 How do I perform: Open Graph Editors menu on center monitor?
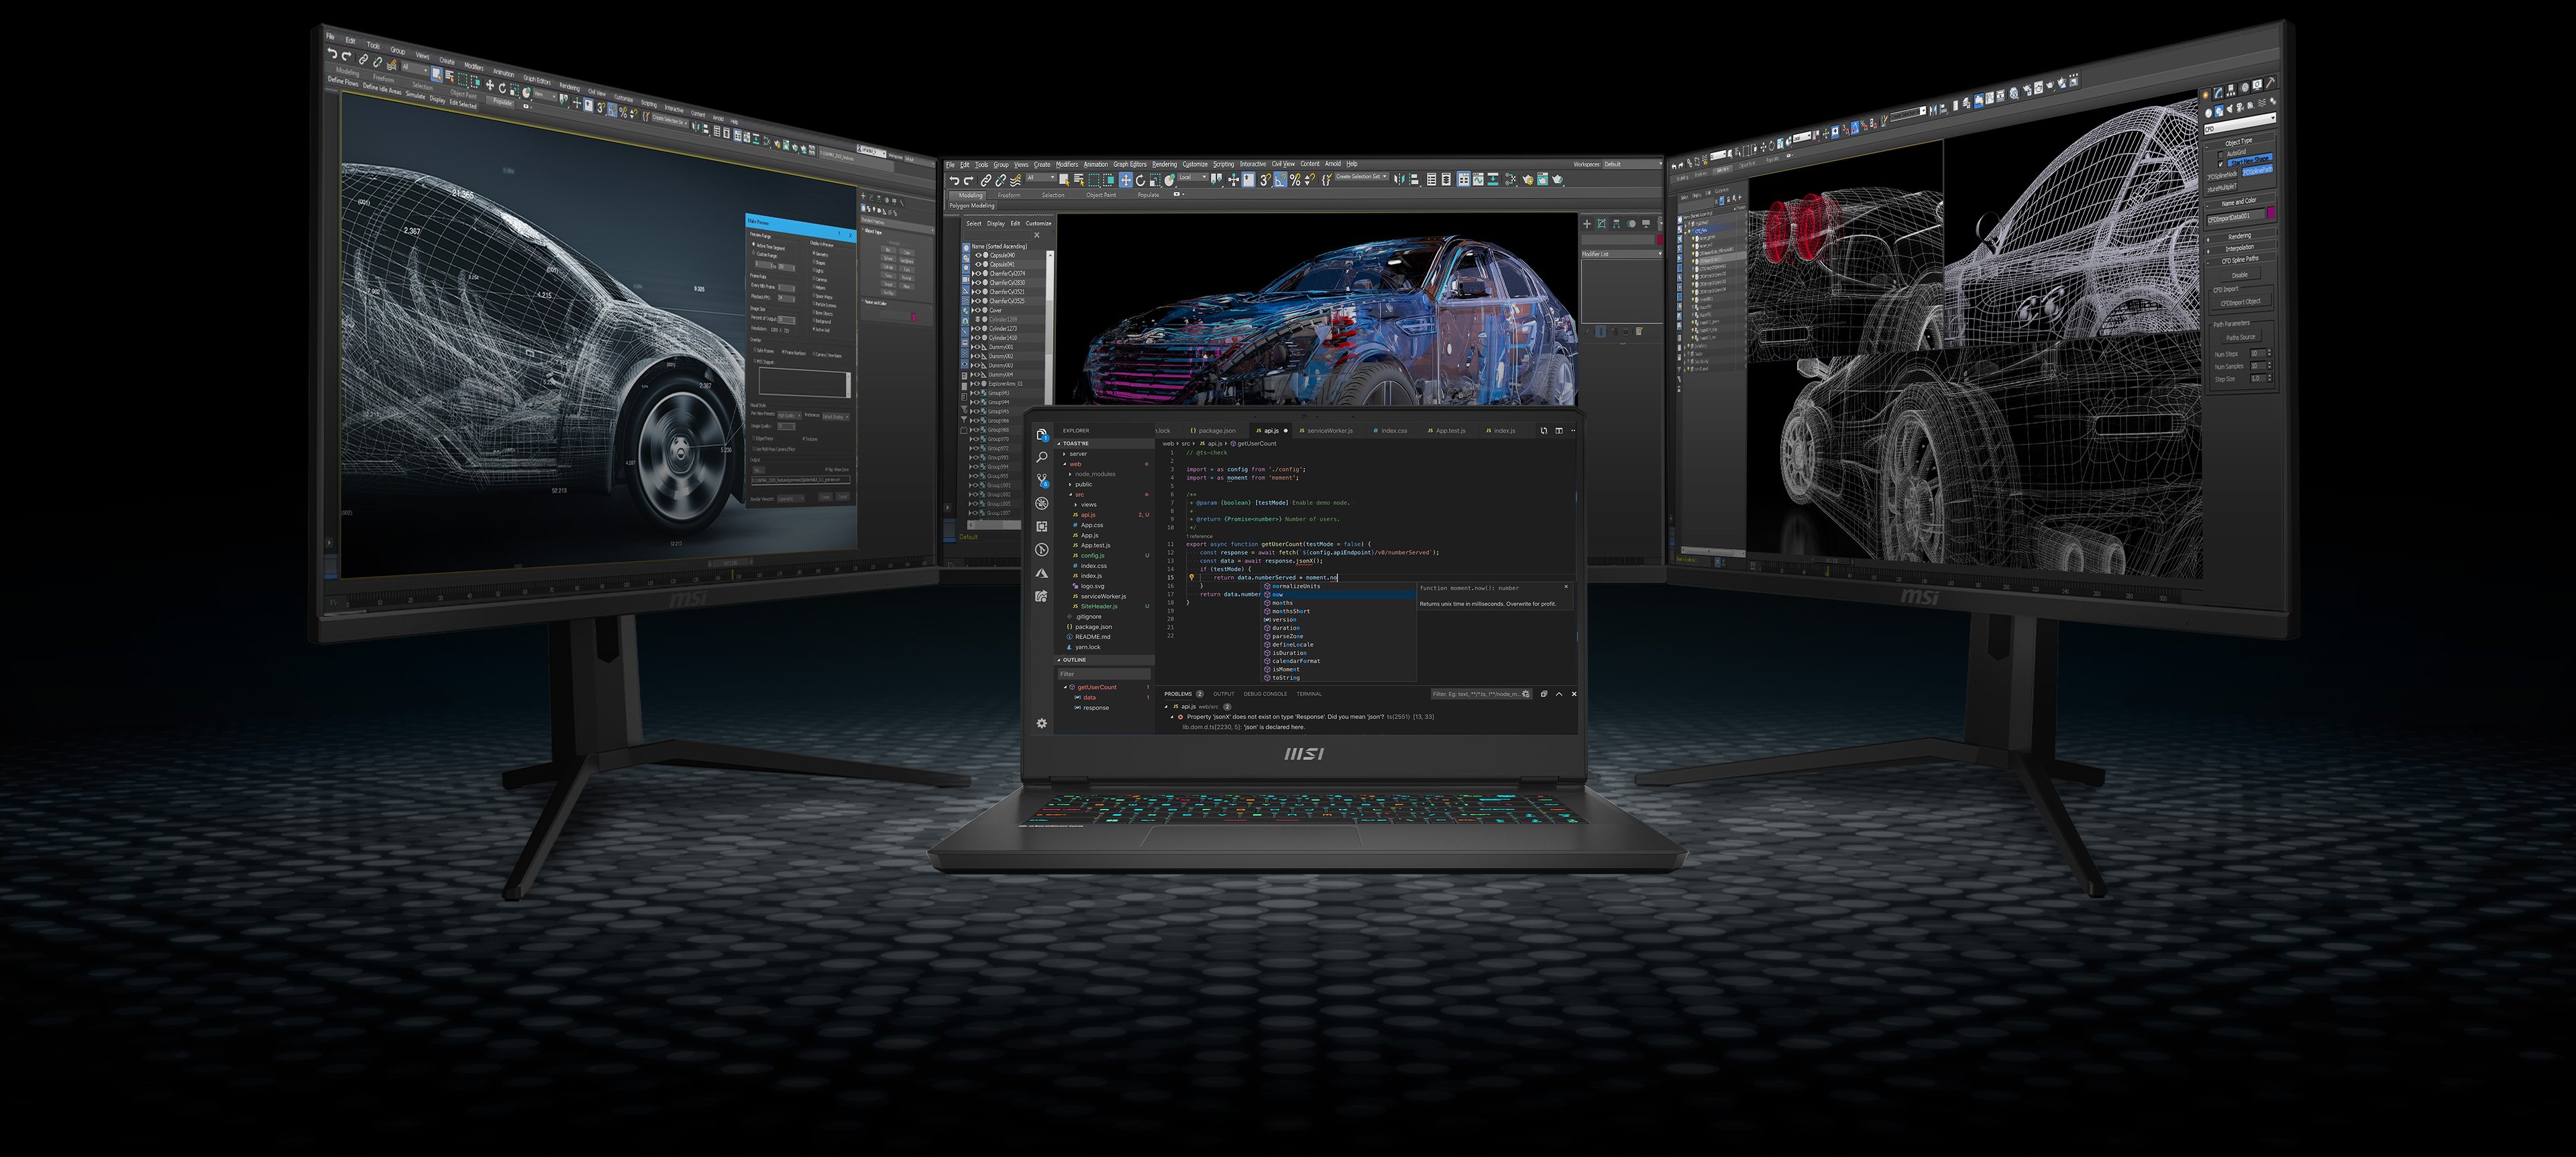1130,164
